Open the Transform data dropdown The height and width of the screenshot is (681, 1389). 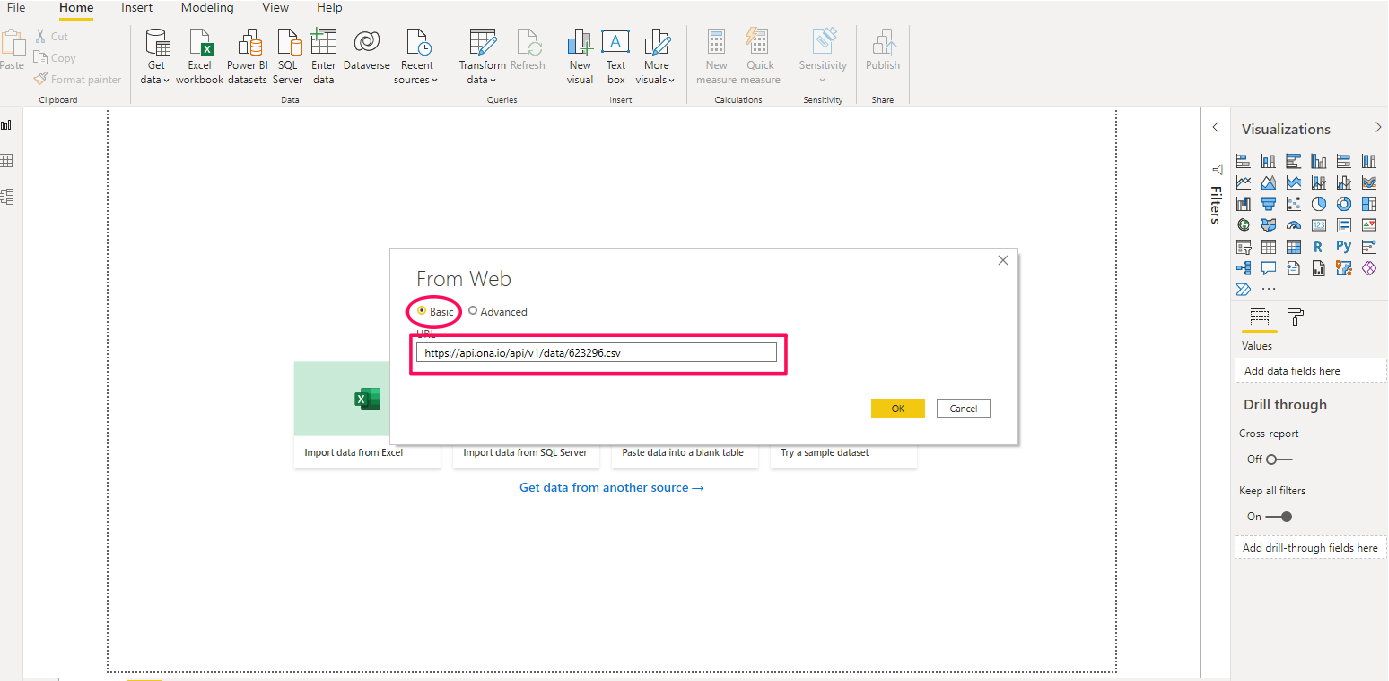(481, 57)
